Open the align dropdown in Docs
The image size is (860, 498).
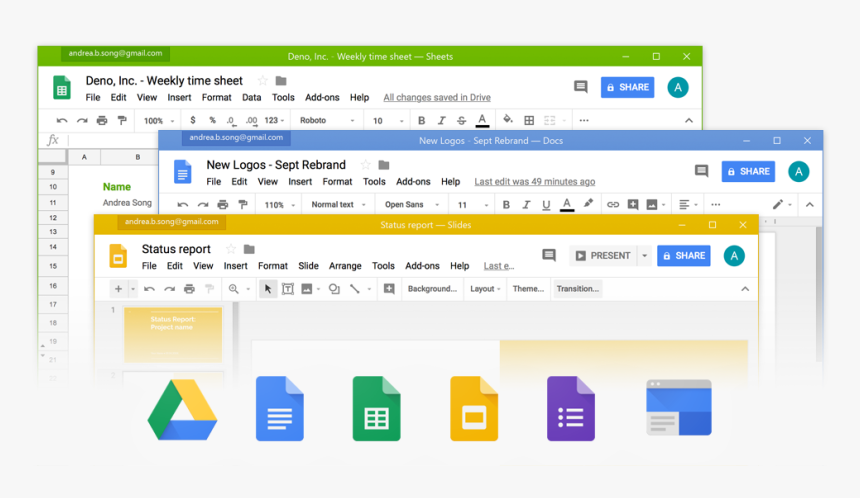pyautogui.click(x=688, y=205)
